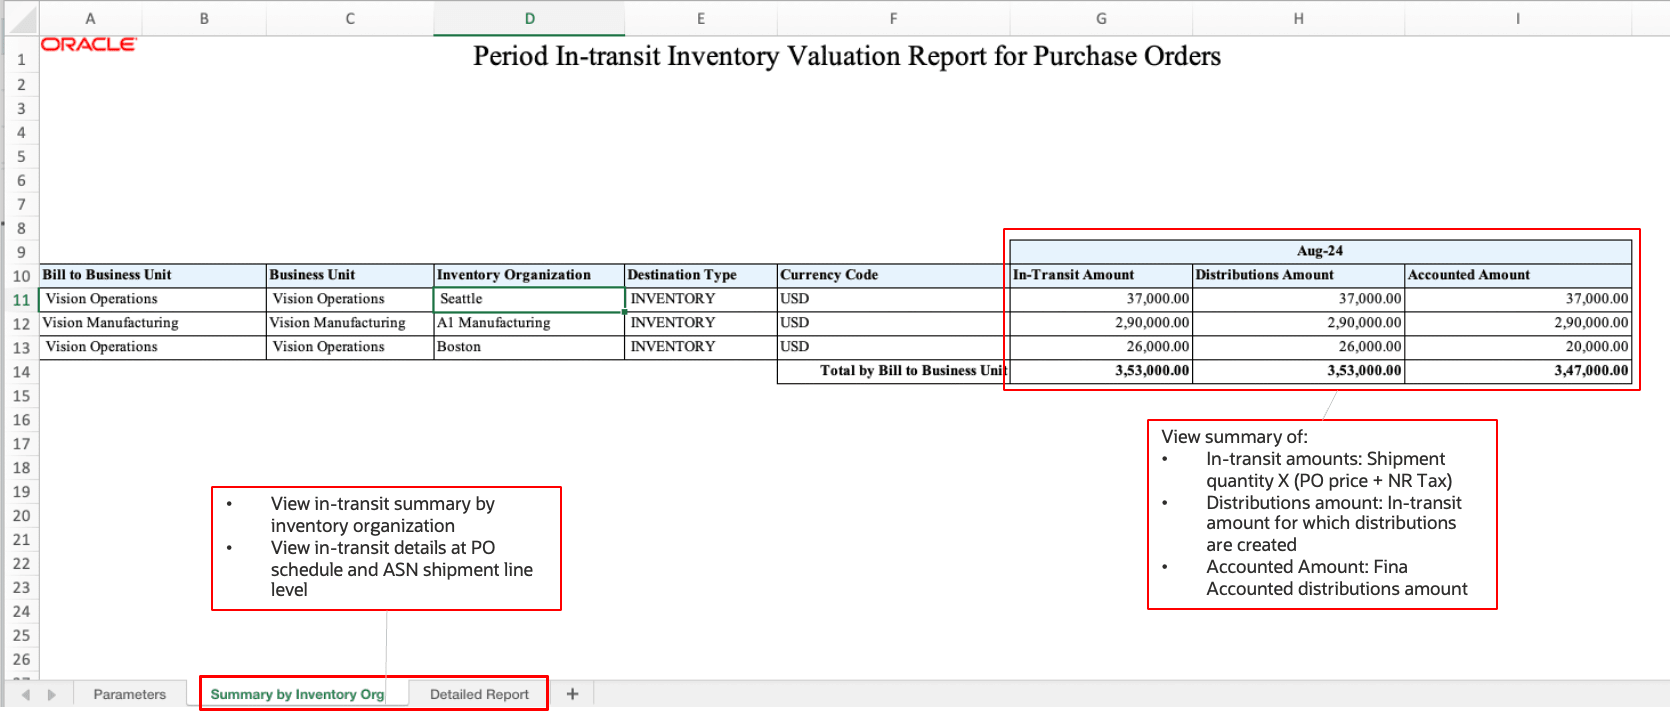Click Vision Operations in column A of row 13

tap(152, 347)
